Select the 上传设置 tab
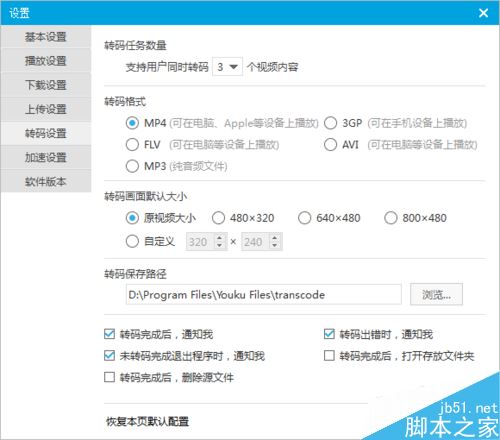Viewport: 500px width, 440px height. point(46,109)
